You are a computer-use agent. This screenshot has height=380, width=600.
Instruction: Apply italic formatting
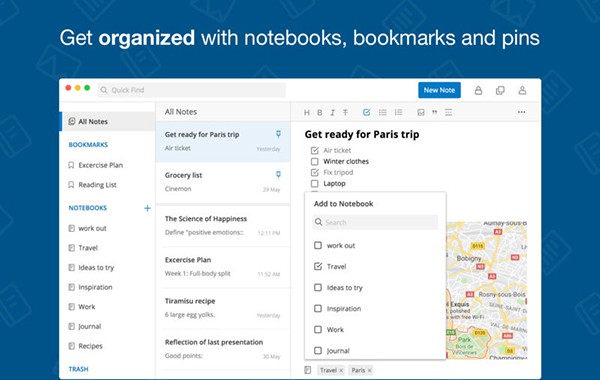click(333, 113)
